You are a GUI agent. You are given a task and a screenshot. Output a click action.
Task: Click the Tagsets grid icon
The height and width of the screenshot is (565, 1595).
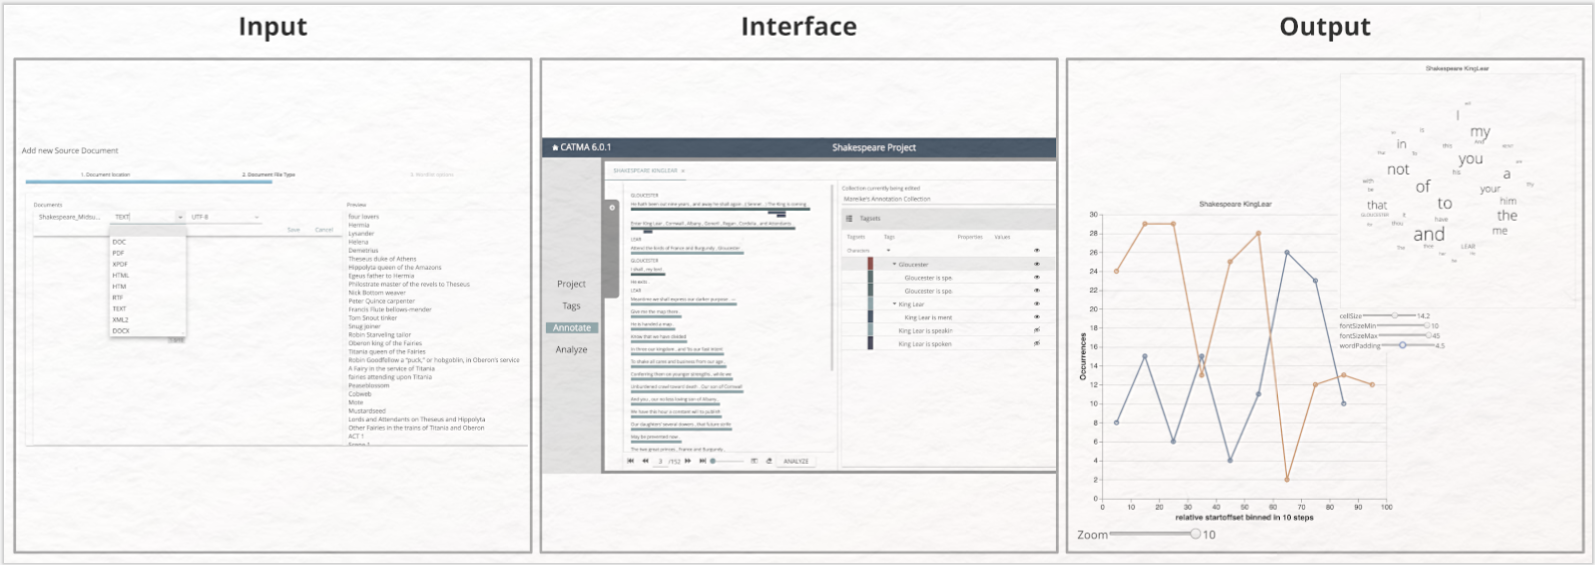click(x=849, y=218)
